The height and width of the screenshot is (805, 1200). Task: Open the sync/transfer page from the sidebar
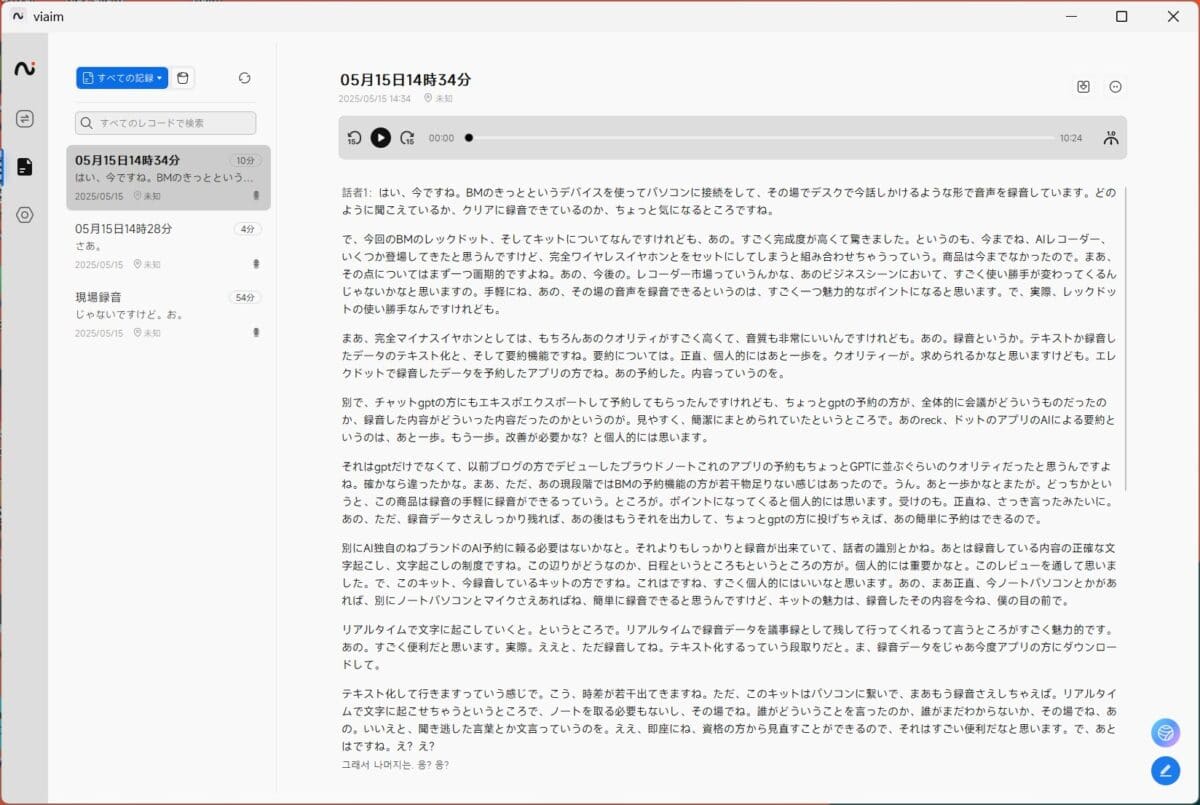tap(24, 119)
